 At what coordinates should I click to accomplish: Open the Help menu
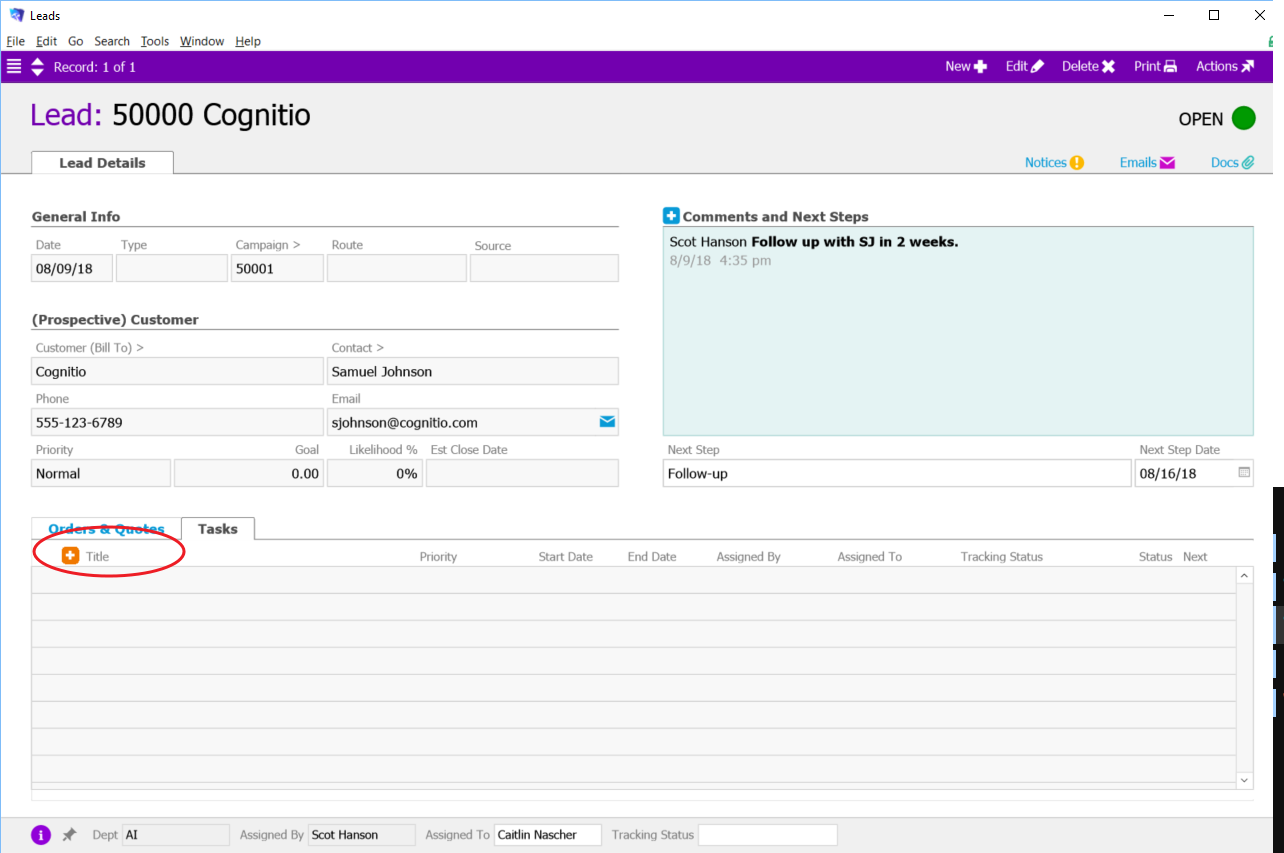248,41
